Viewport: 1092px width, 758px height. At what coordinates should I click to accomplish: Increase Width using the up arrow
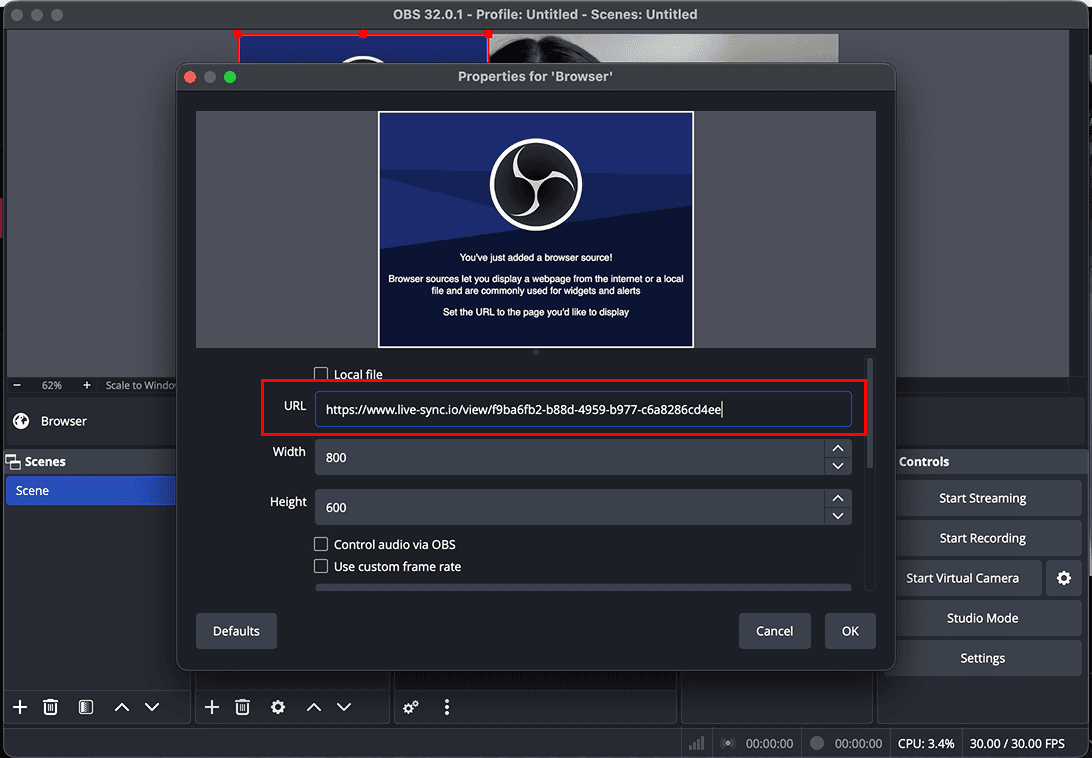point(838,449)
